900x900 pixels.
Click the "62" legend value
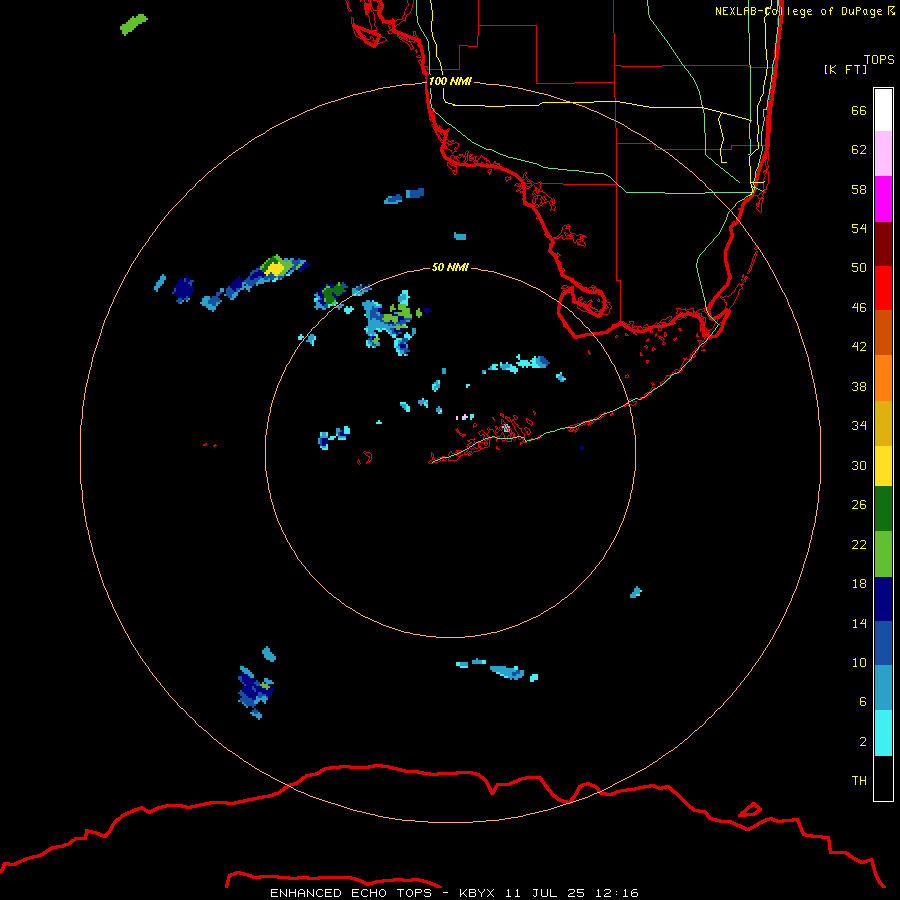(x=859, y=150)
